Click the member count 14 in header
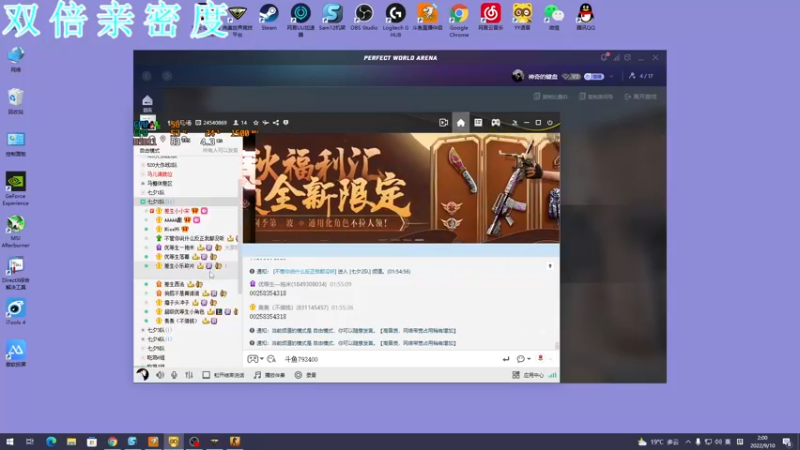800x450 pixels. (240, 122)
